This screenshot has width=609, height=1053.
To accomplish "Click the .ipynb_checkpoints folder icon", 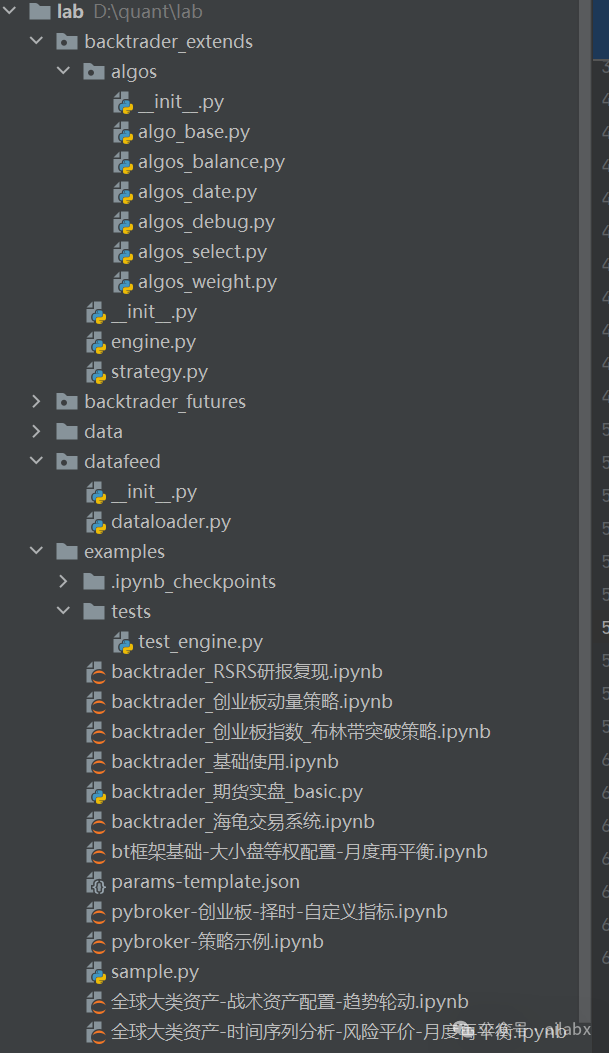I will click(x=93, y=582).
